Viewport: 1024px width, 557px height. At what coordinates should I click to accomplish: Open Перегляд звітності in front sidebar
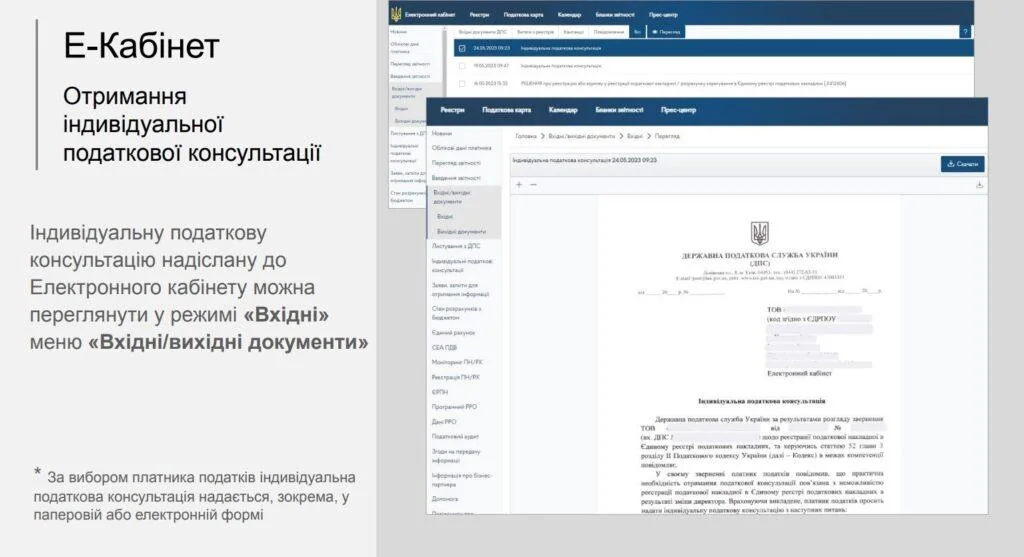tap(456, 163)
